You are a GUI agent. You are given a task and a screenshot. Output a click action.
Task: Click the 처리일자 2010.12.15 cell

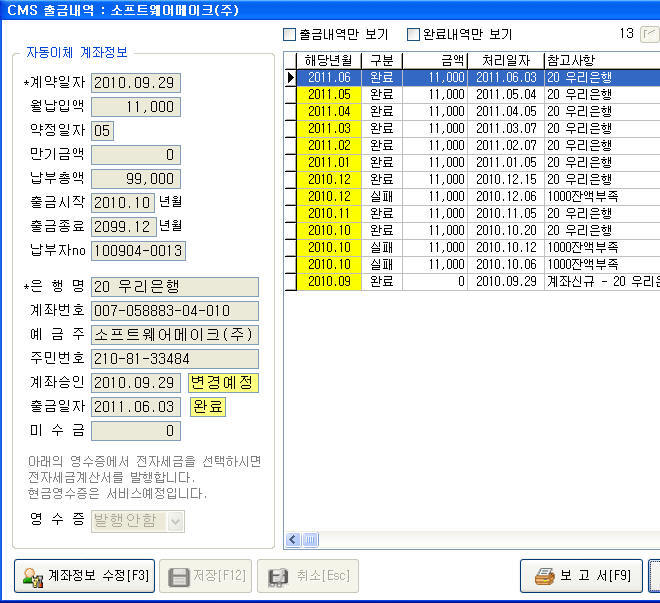(x=506, y=180)
